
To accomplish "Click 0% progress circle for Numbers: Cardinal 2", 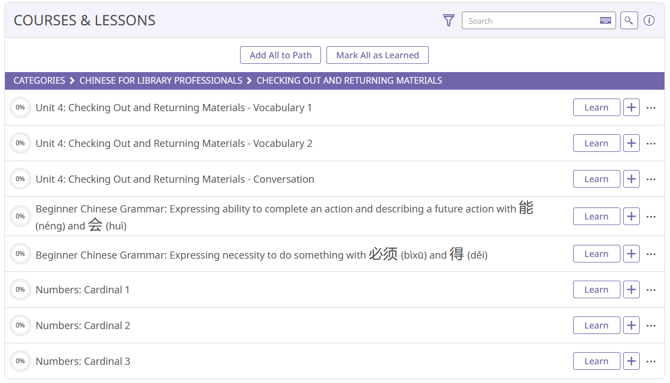I will click(20, 325).
